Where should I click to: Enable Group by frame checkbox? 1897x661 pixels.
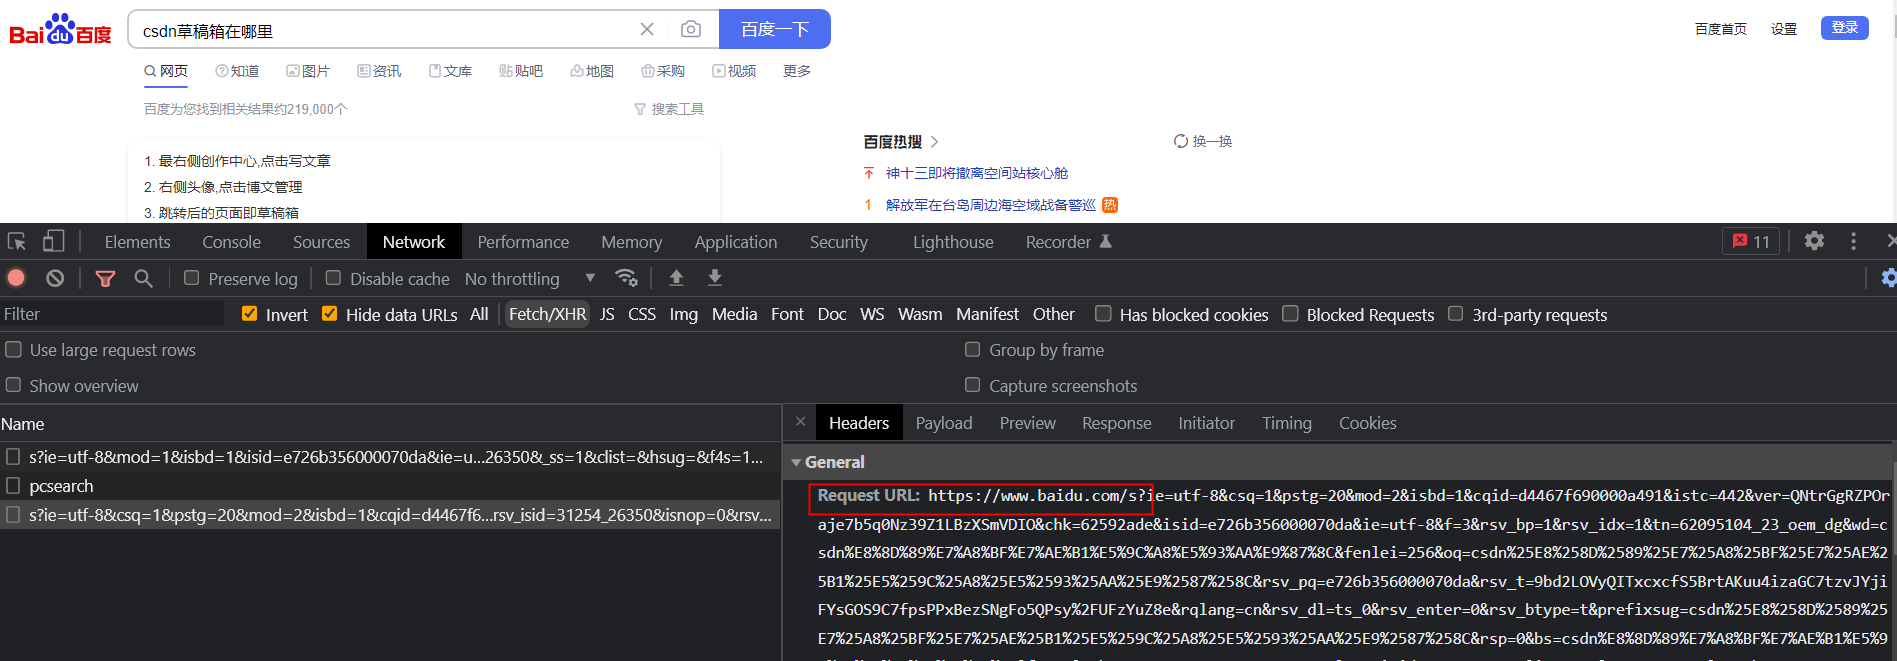coord(972,350)
